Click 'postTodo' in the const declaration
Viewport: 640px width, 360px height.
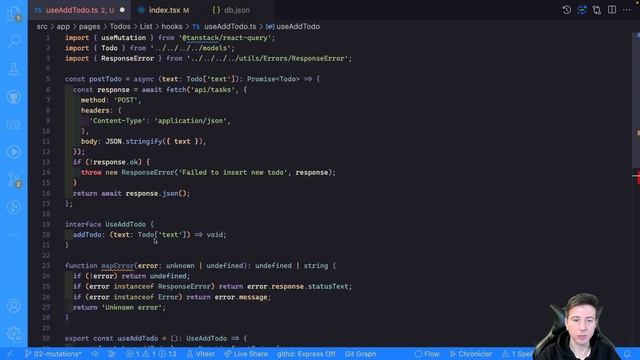point(105,79)
